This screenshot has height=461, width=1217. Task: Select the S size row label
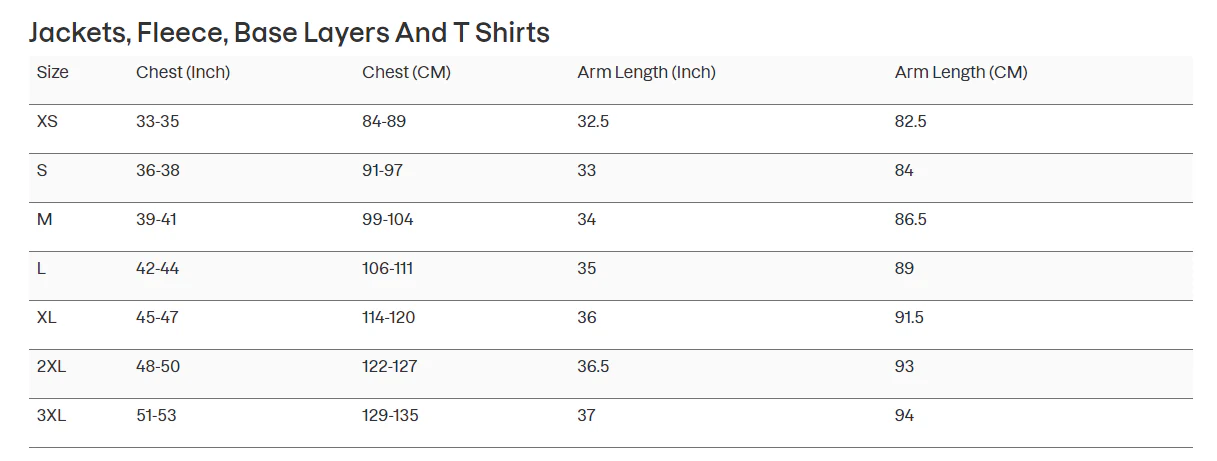pos(42,170)
